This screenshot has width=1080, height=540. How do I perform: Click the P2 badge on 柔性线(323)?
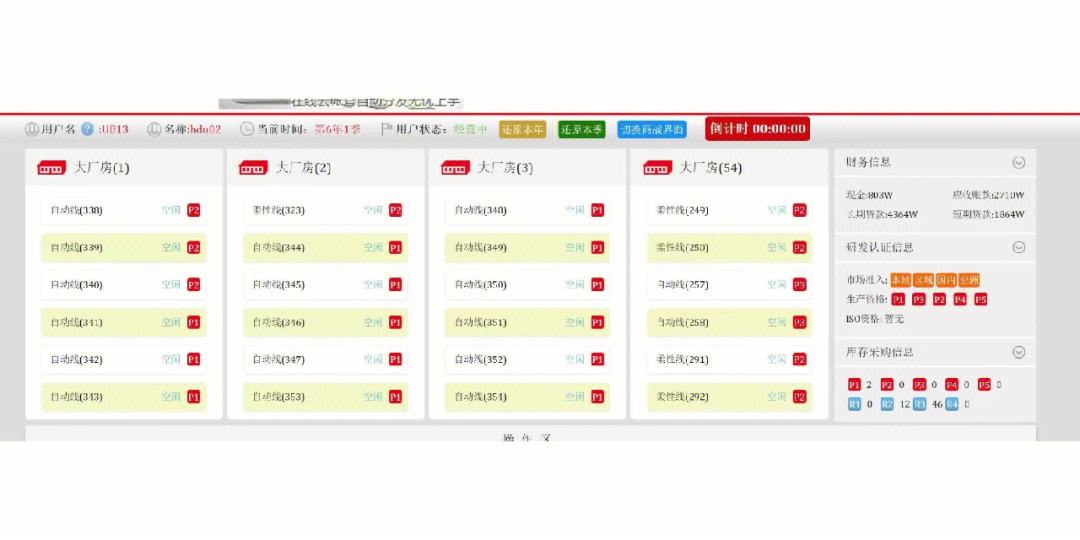pos(395,210)
